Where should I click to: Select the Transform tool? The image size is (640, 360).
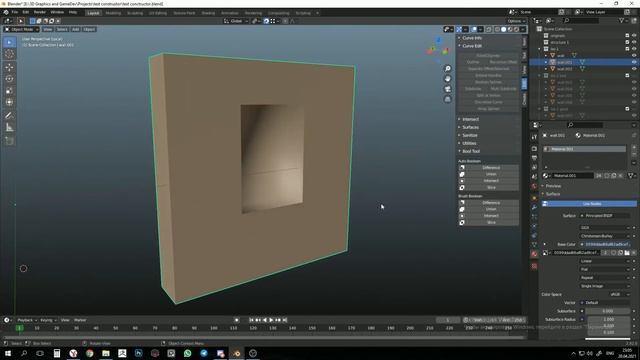[9, 102]
